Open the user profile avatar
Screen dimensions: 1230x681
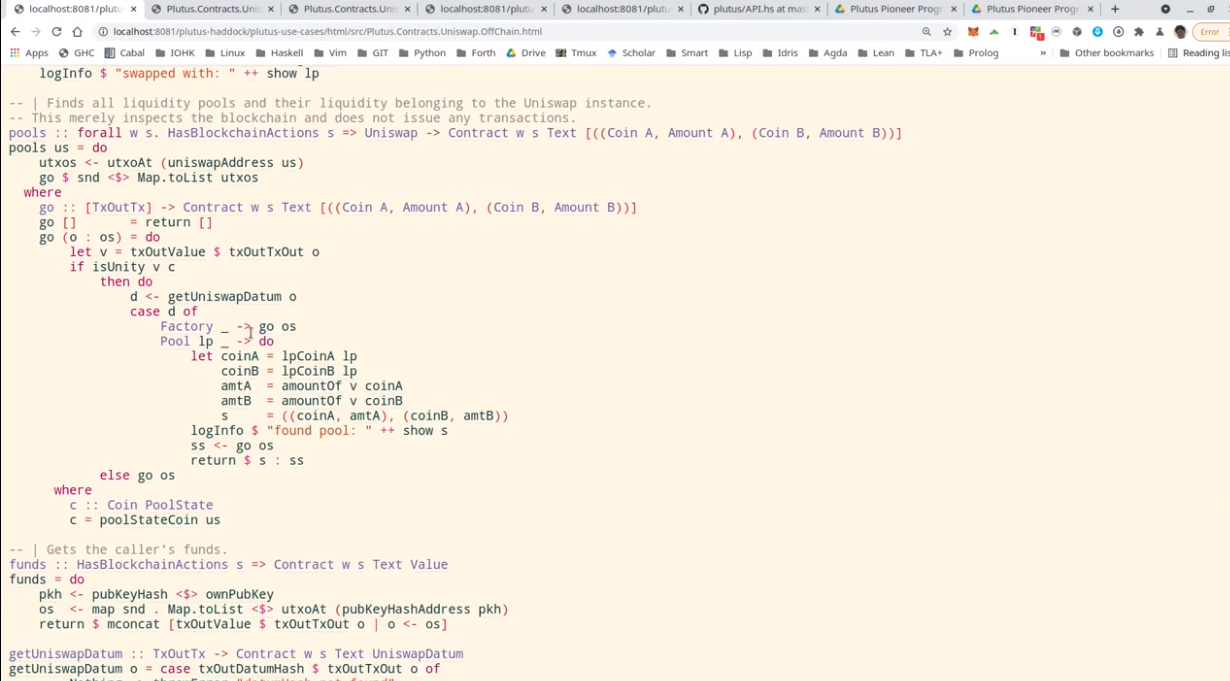1180,32
